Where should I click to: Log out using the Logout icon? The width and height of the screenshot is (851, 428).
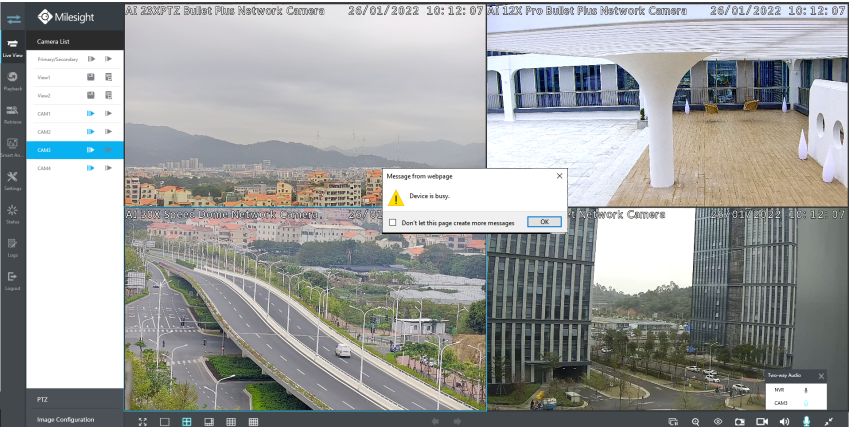[12, 280]
